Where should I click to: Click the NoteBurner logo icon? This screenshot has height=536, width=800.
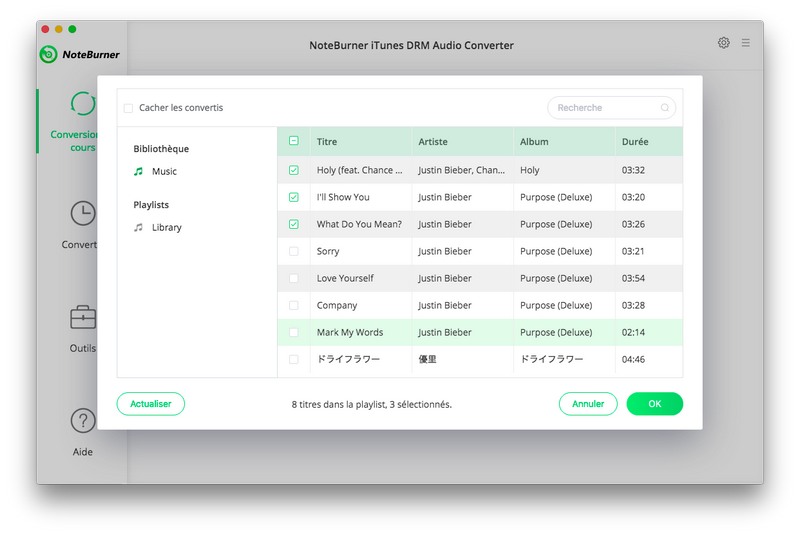coord(48,54)
